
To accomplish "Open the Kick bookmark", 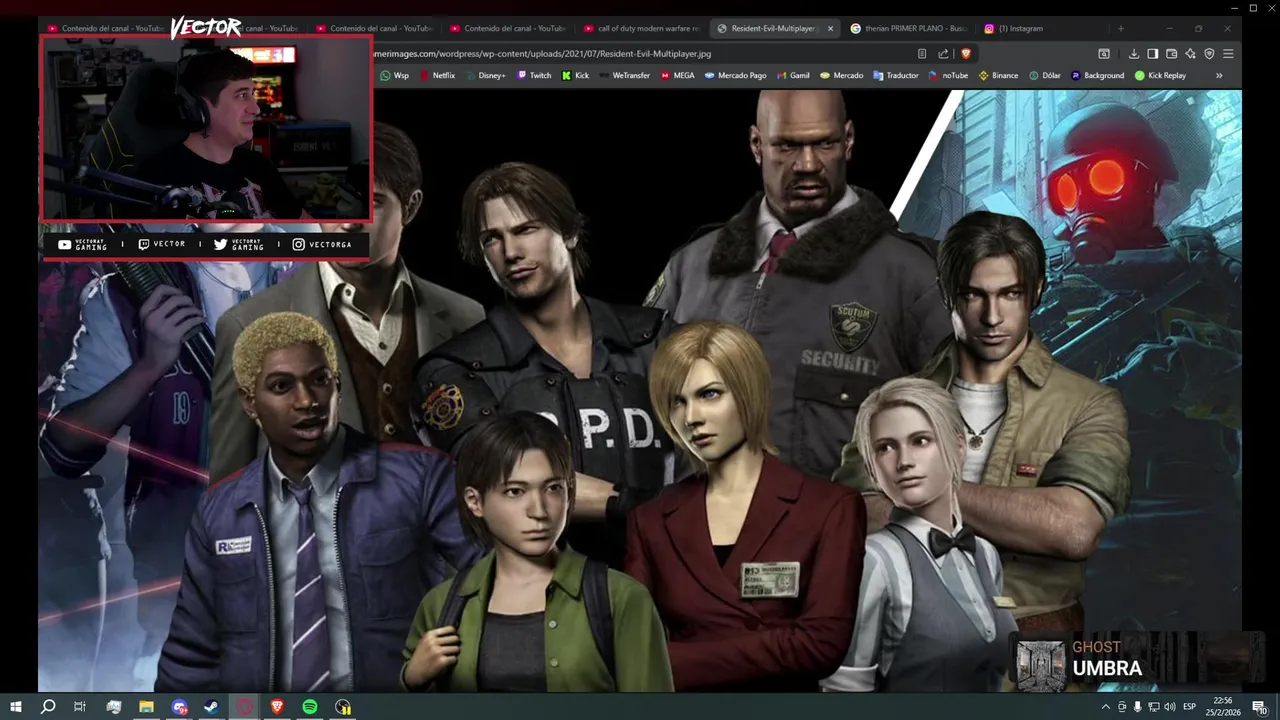I will pyautogui.click(x=575, y=75).
